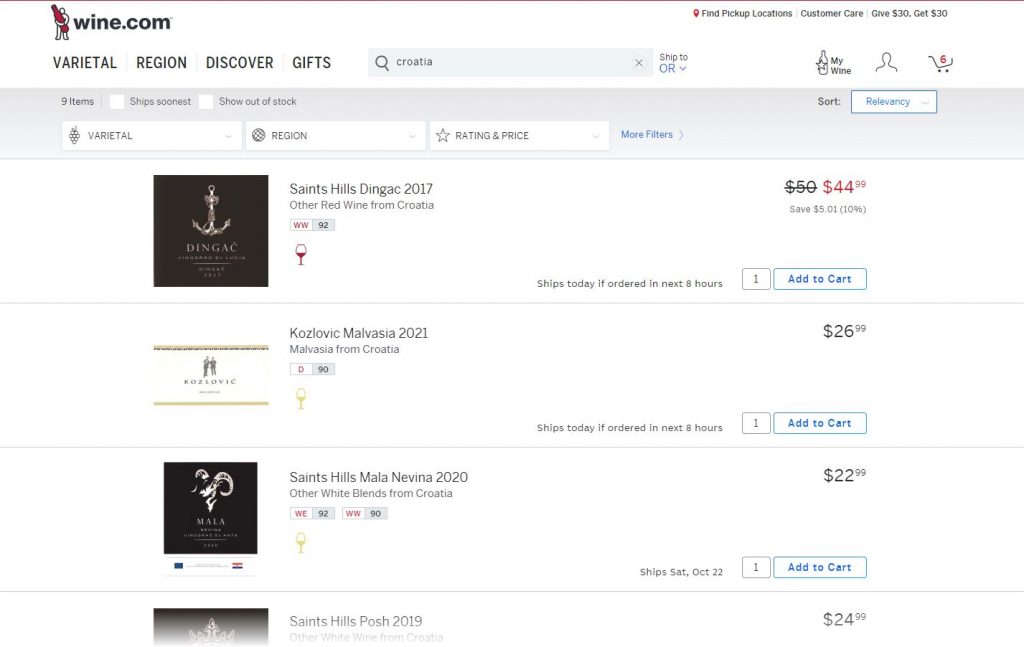Click the $26.99 price for Kozlovic Malvasia
Screen dimensions: 1024x647
click(844, 331)
